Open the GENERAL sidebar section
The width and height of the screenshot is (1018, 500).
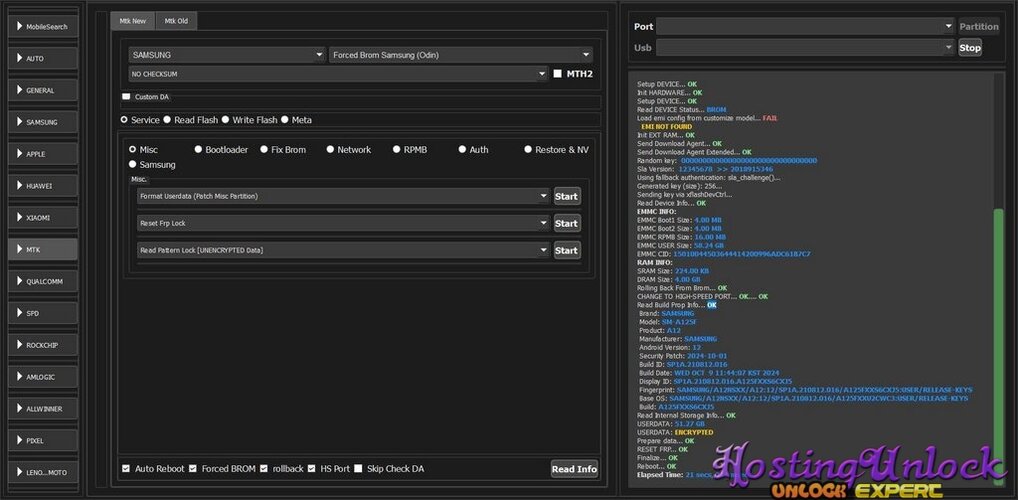43,90
